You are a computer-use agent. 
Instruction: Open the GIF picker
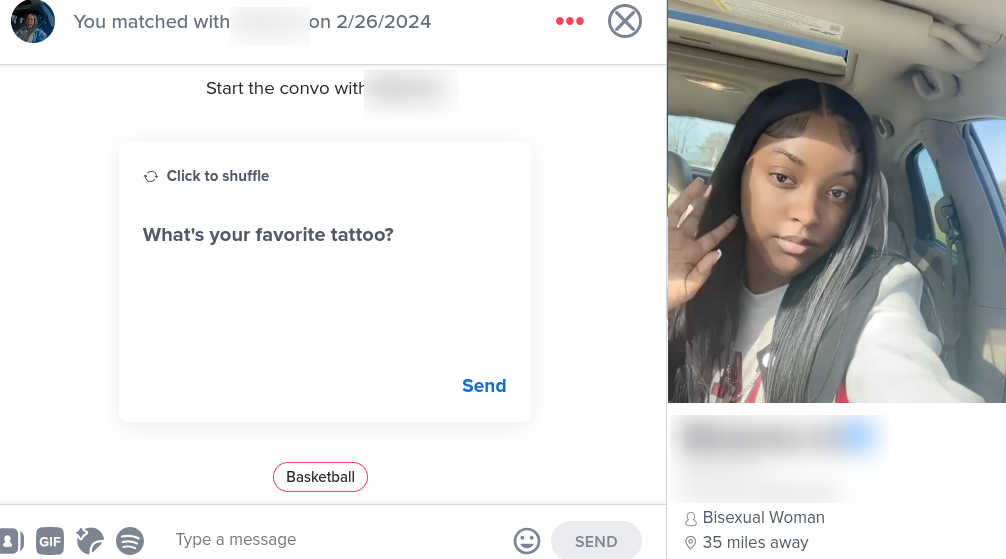[x=50, y=541]
